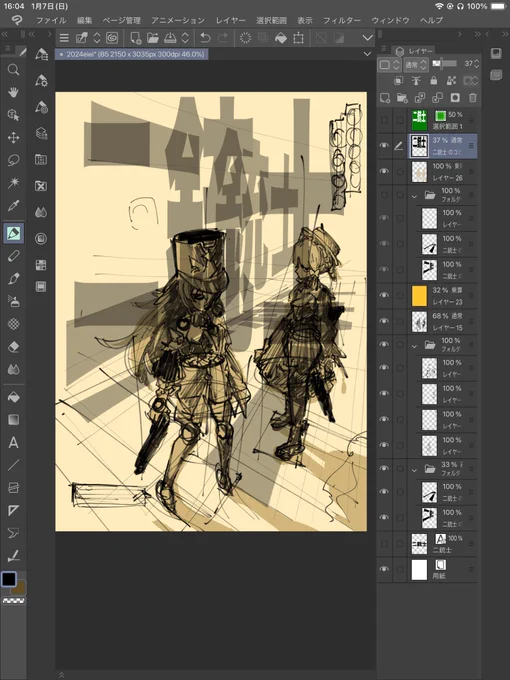Click the Undo arrow in command bar
The image size is (510, 680).
(205, 38)
